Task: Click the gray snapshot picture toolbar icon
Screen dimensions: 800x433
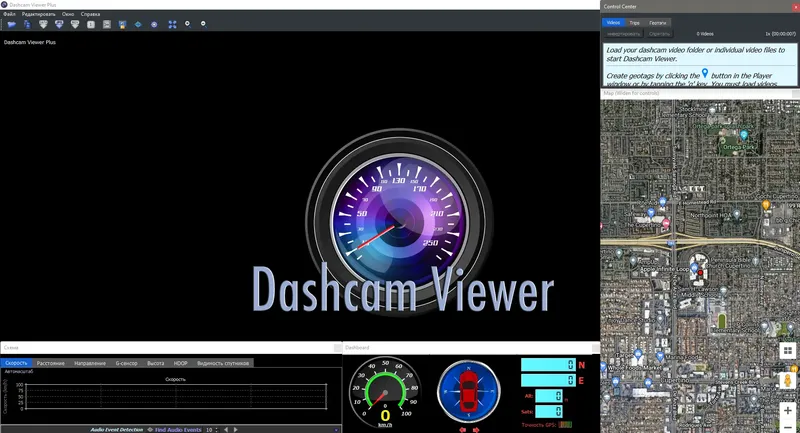Action: (107, 24)
